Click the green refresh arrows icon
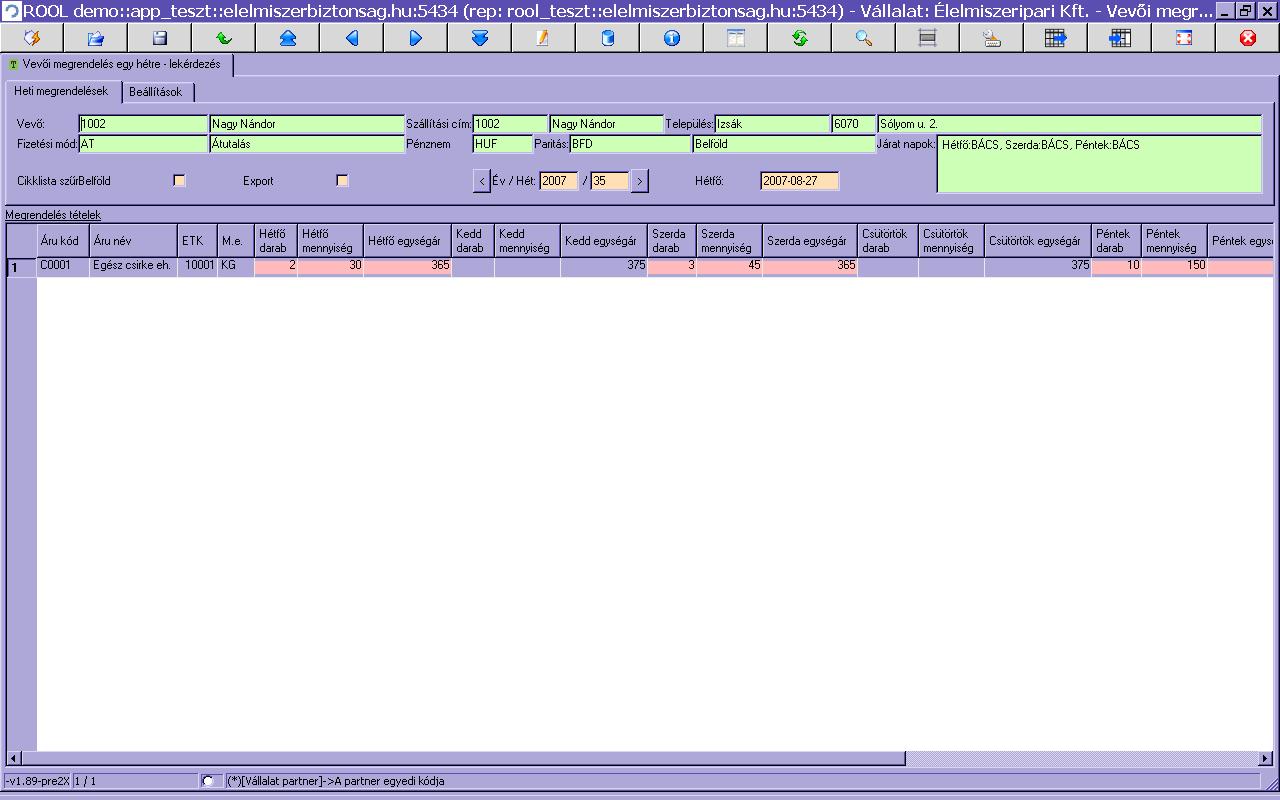This screenshot has height=800, width=1280. coord(800,38)
